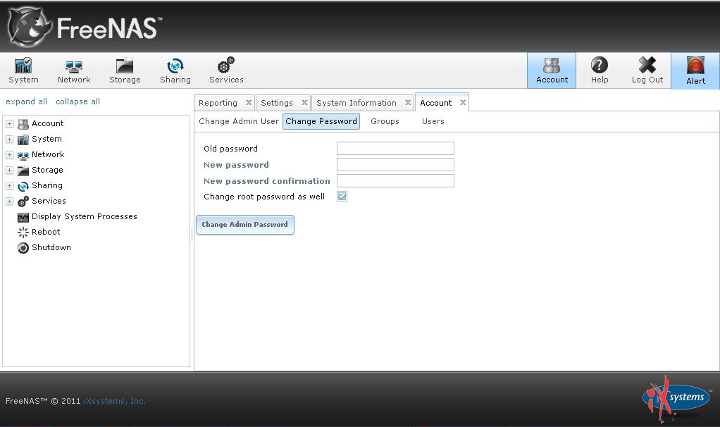720x427 pixels.
Task: Expand the Account tree node
Action: [9, 124]
